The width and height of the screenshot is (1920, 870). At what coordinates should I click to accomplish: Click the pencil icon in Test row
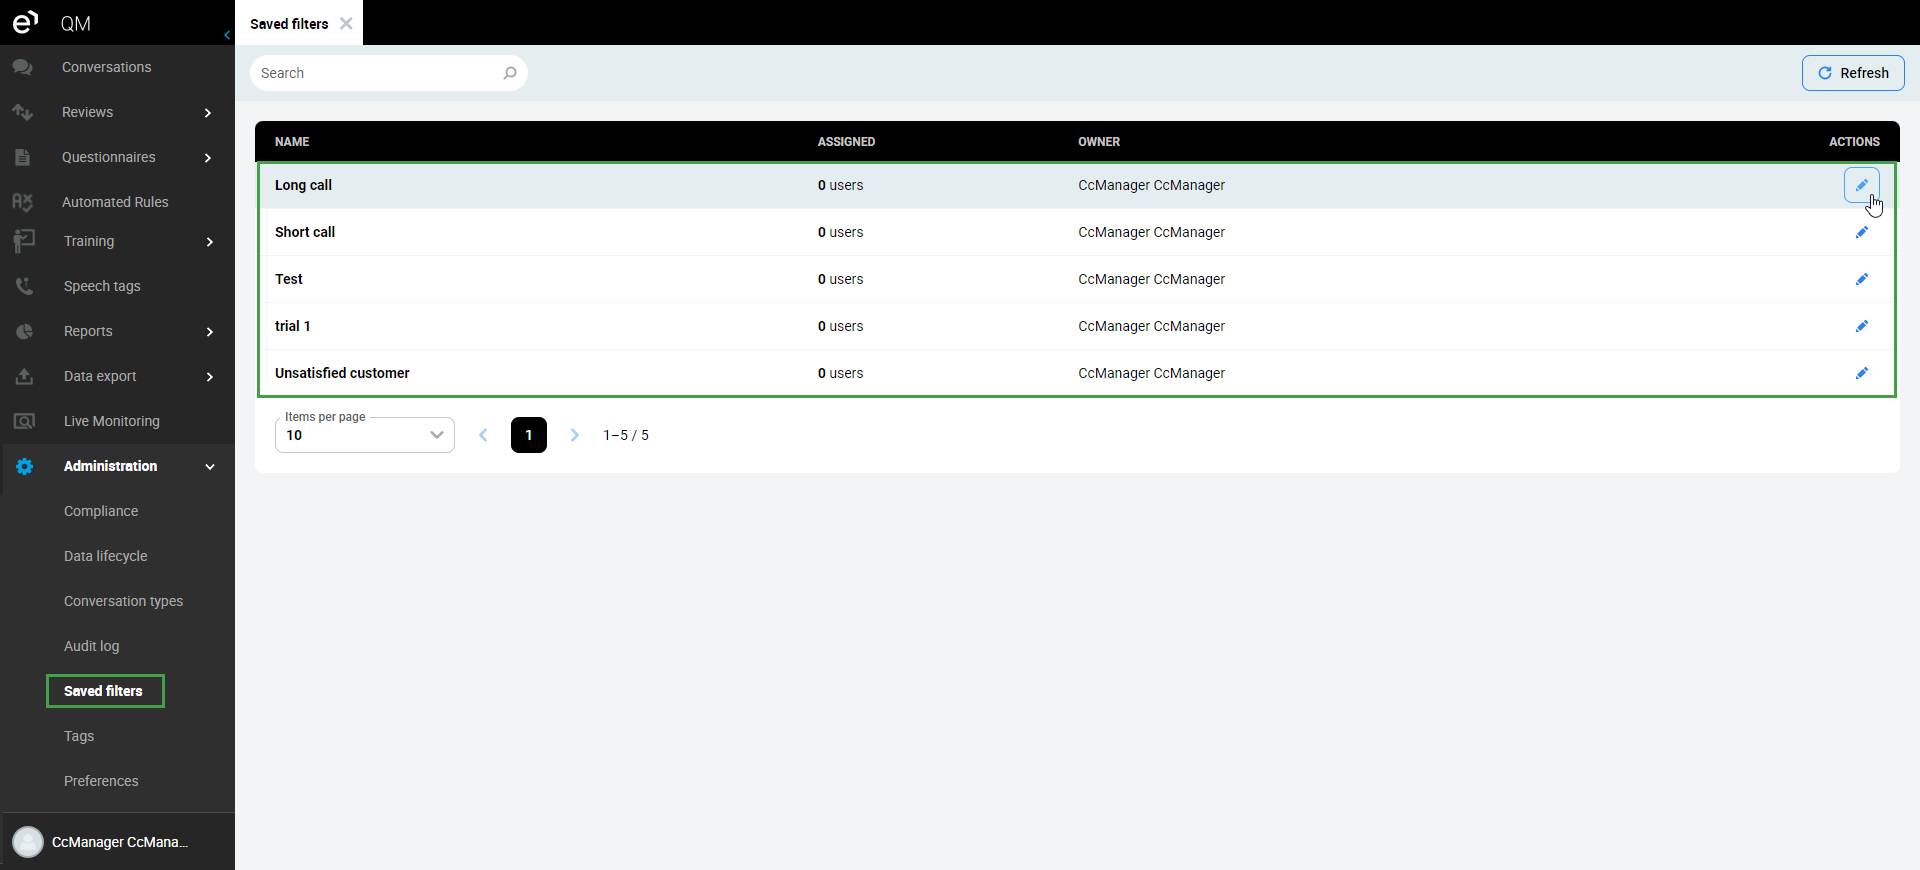click(x=1861, y=279)
